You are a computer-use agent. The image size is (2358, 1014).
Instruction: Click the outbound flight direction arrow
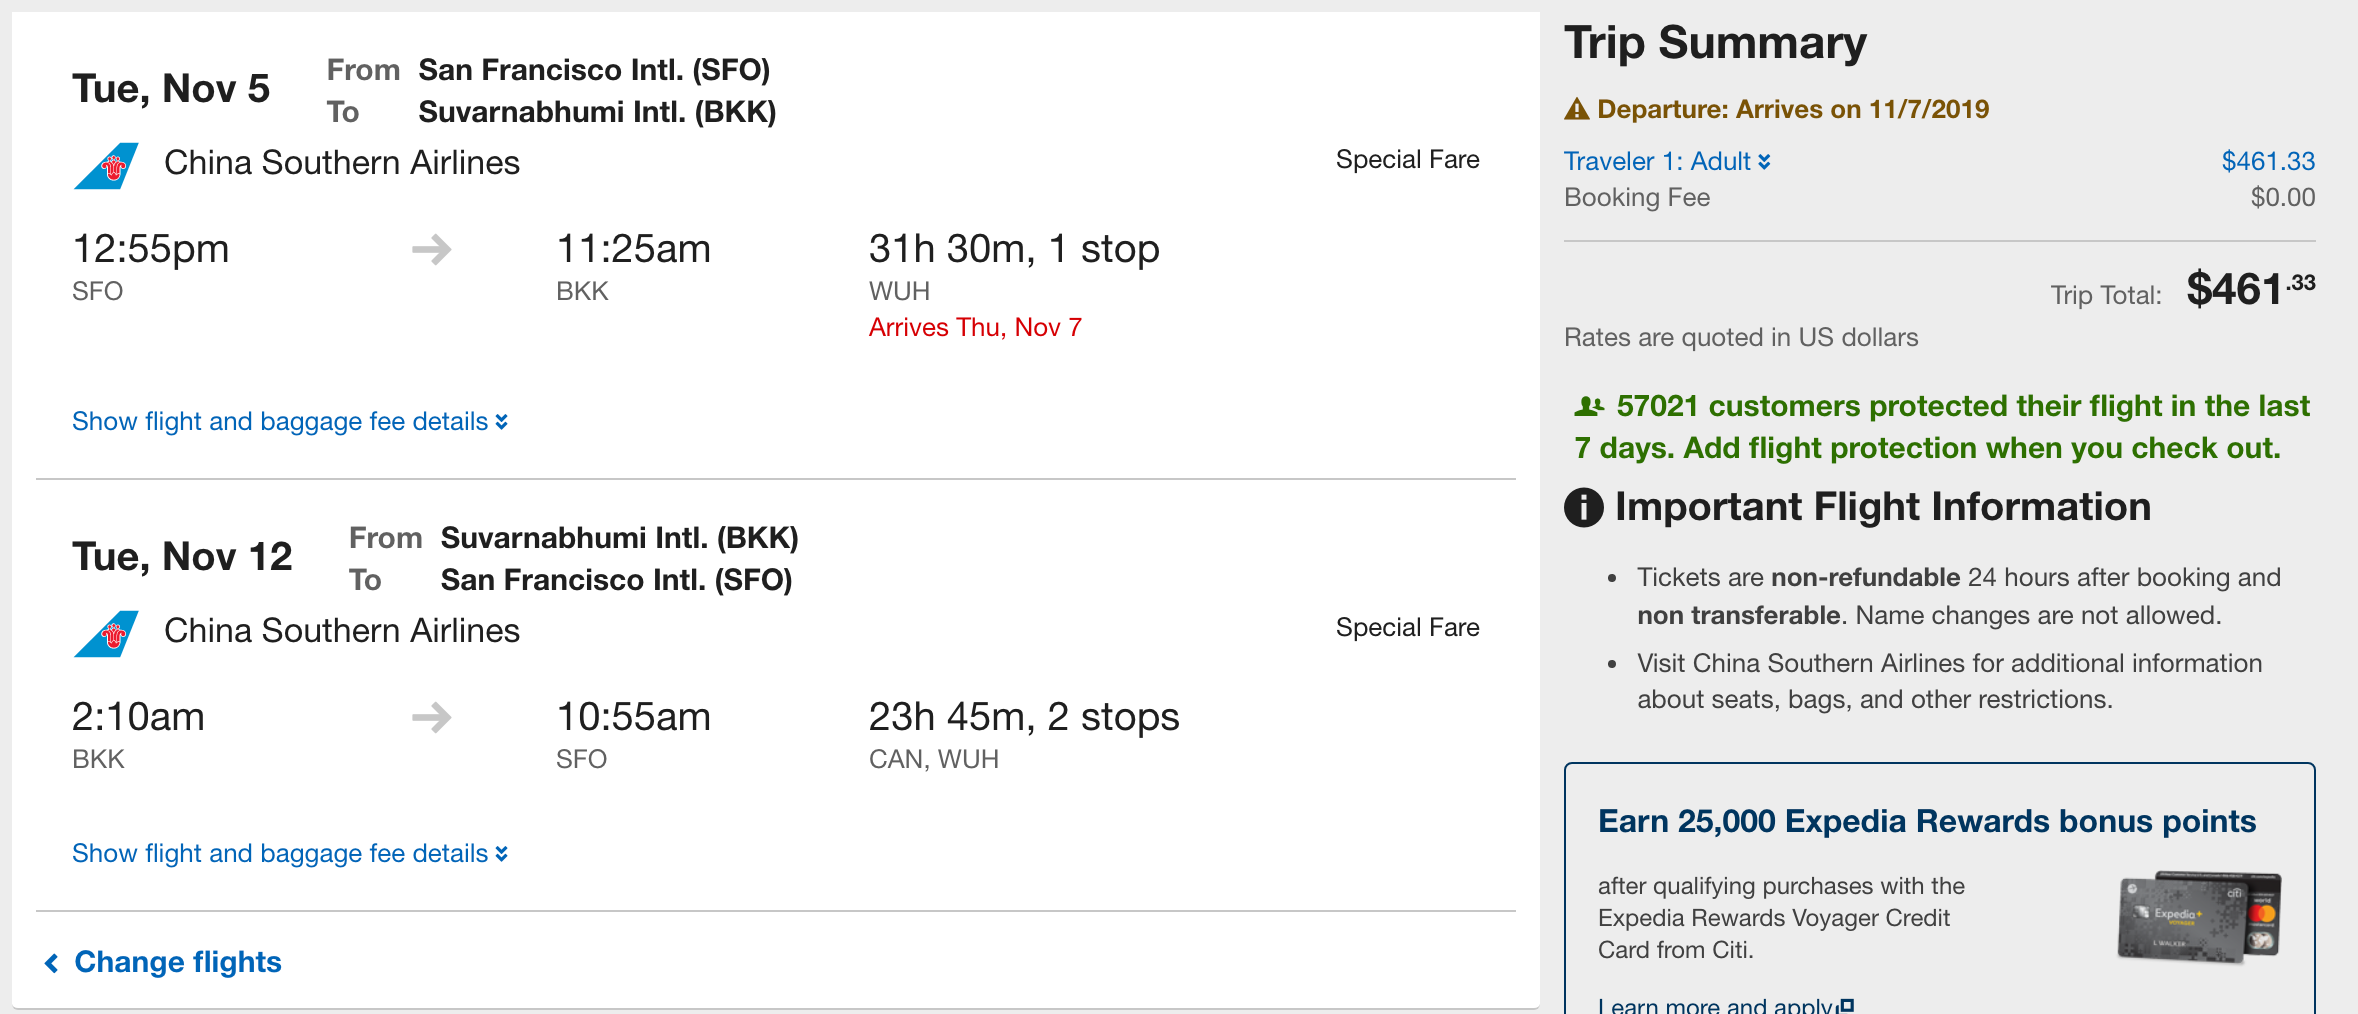coord(432,249)
